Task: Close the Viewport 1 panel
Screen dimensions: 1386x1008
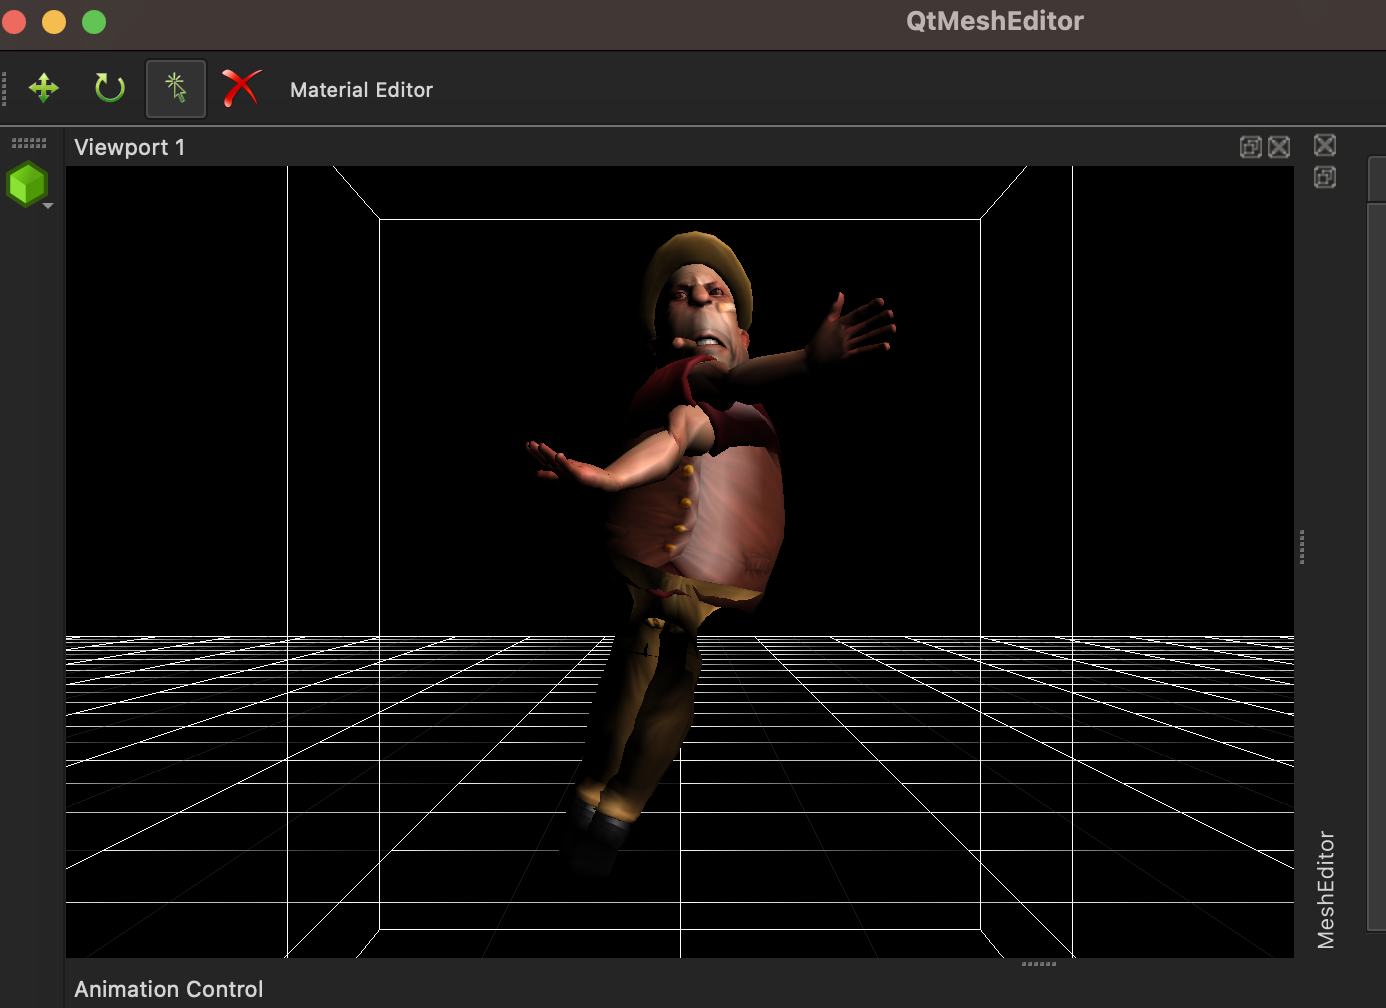Action: click(1279, 147)
